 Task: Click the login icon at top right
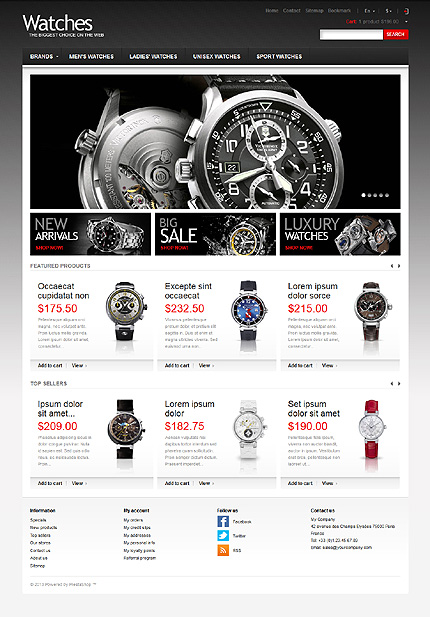pyautogui.click(x=406, y=11)
